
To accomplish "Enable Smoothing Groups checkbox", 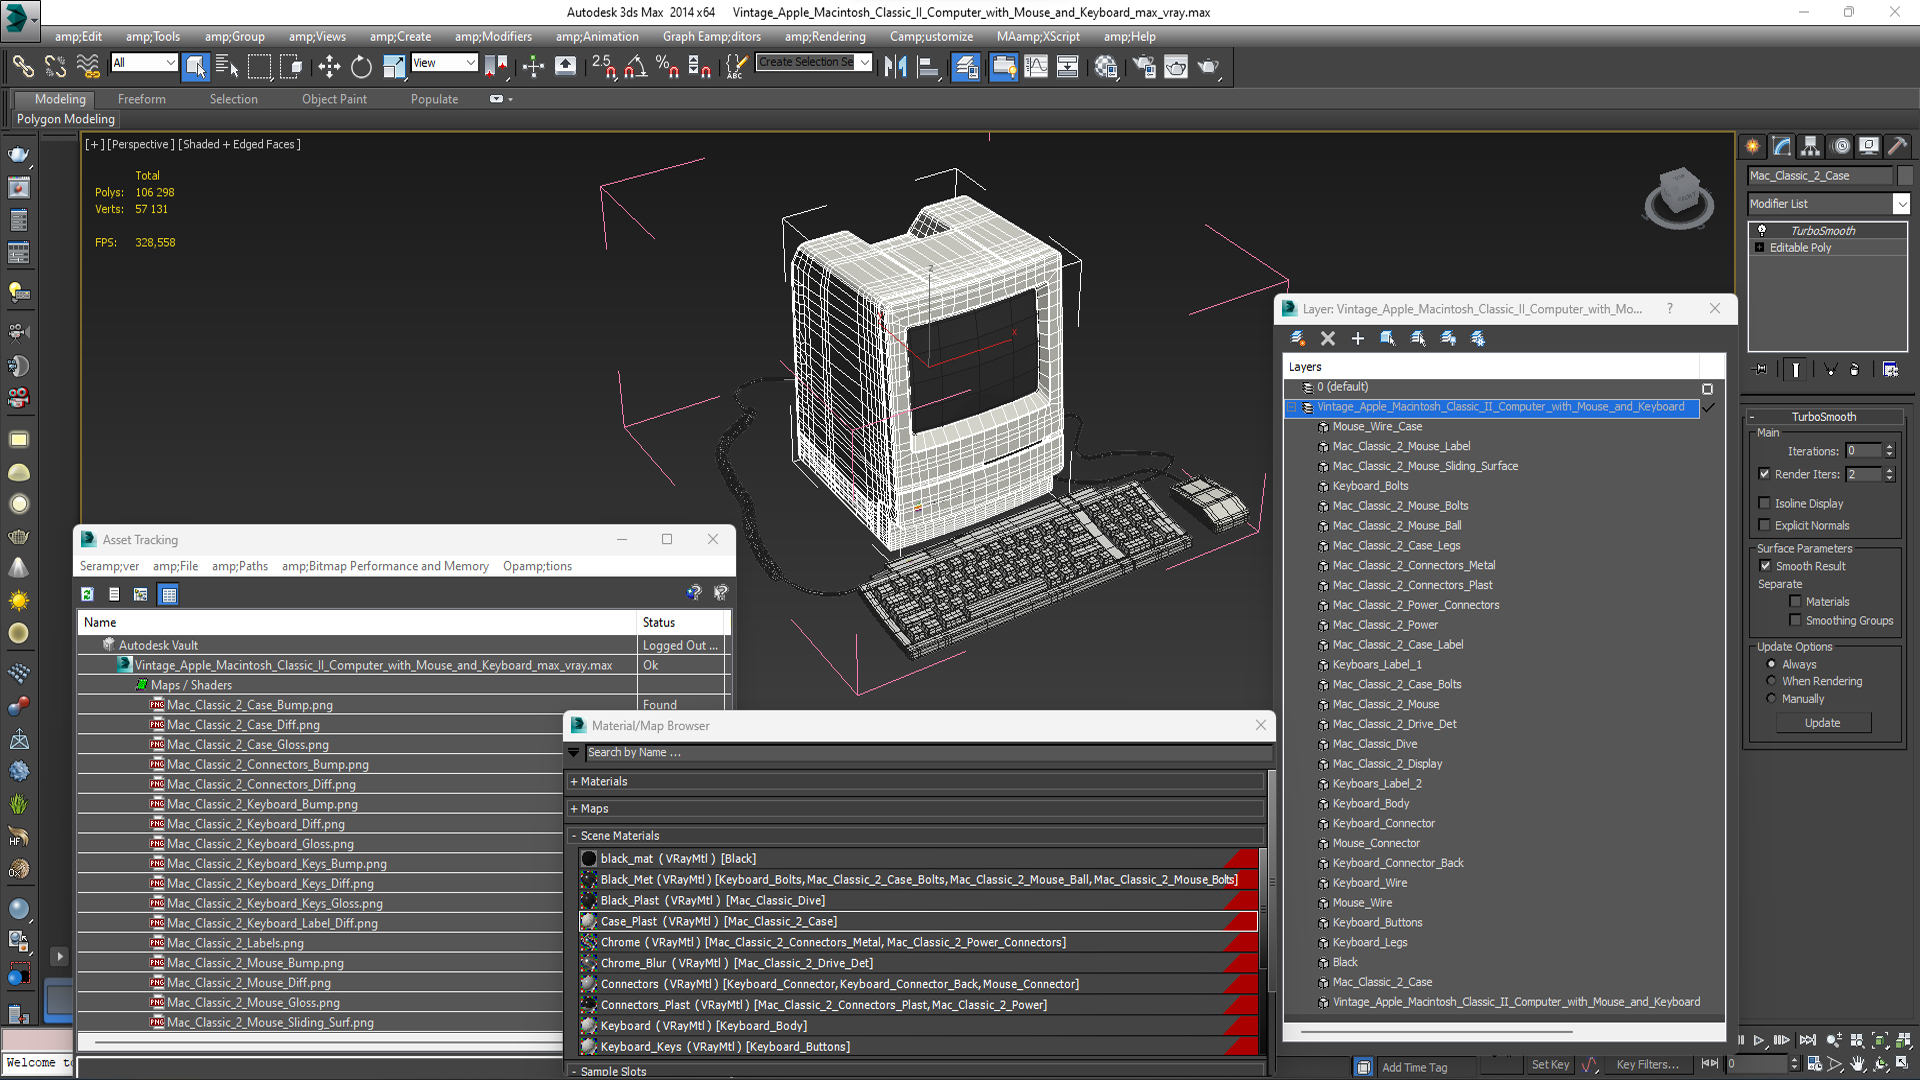I will [1795, 620].
